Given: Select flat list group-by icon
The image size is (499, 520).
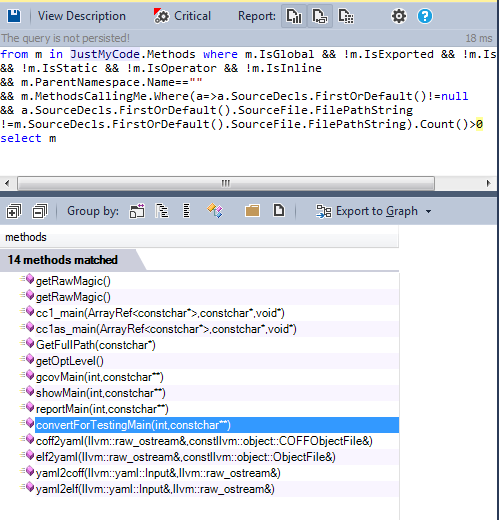Looking at the screenshot, I should click(x=187, y=211).
